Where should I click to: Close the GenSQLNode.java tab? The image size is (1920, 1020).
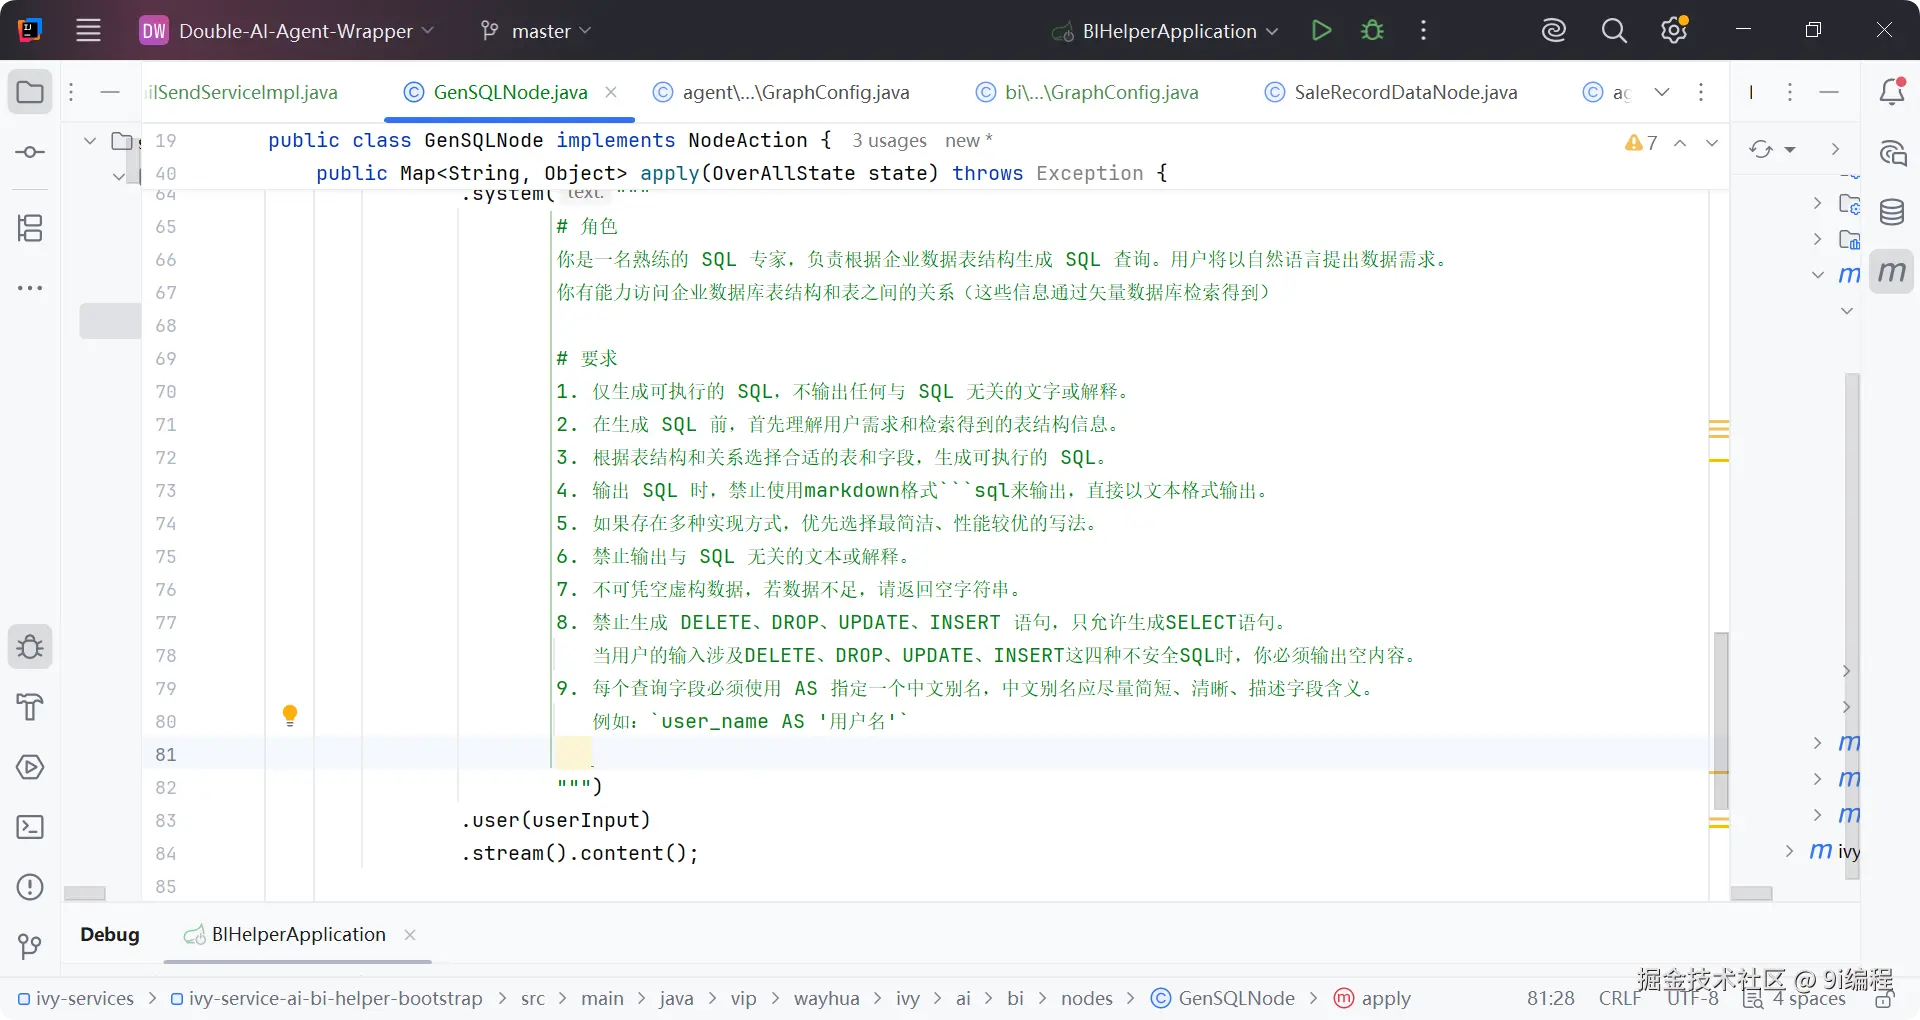point(611,92)
